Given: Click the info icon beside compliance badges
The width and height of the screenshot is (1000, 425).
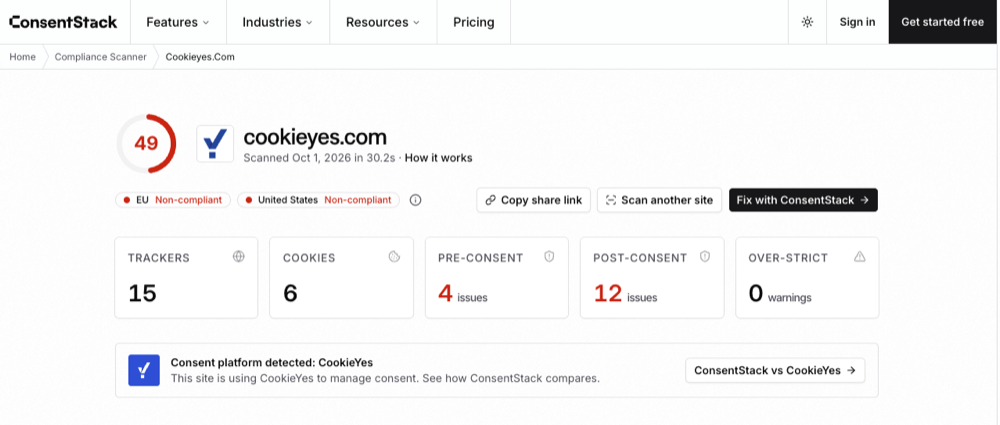Looking at the screenshot, I should 415,200.
